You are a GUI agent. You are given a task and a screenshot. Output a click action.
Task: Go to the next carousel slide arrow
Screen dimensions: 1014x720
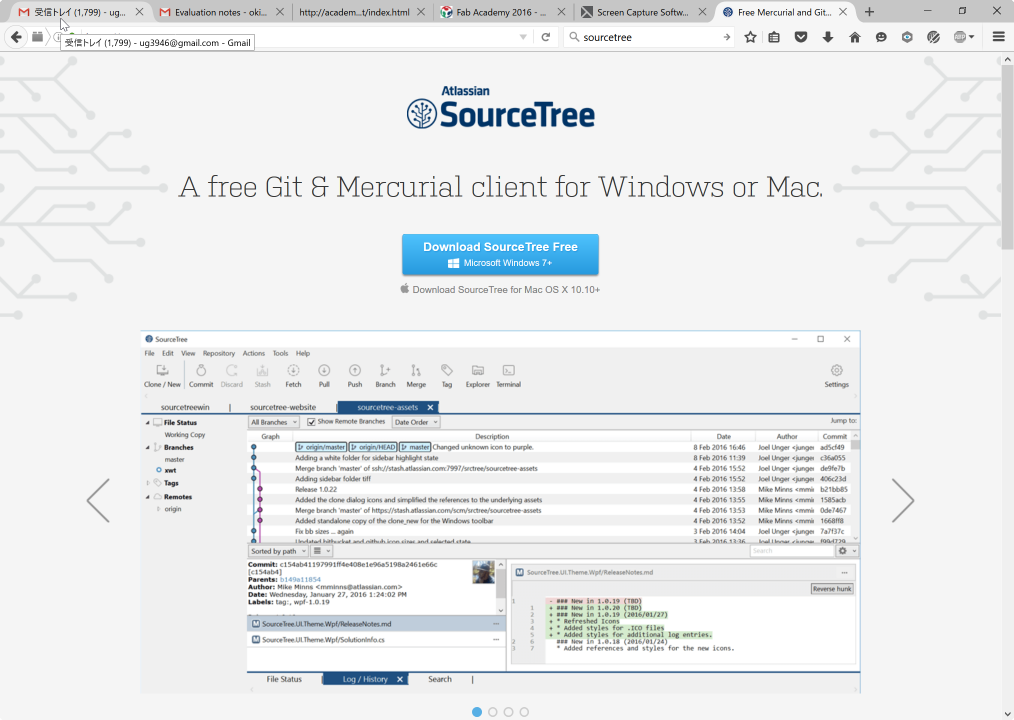pos(903,500)
